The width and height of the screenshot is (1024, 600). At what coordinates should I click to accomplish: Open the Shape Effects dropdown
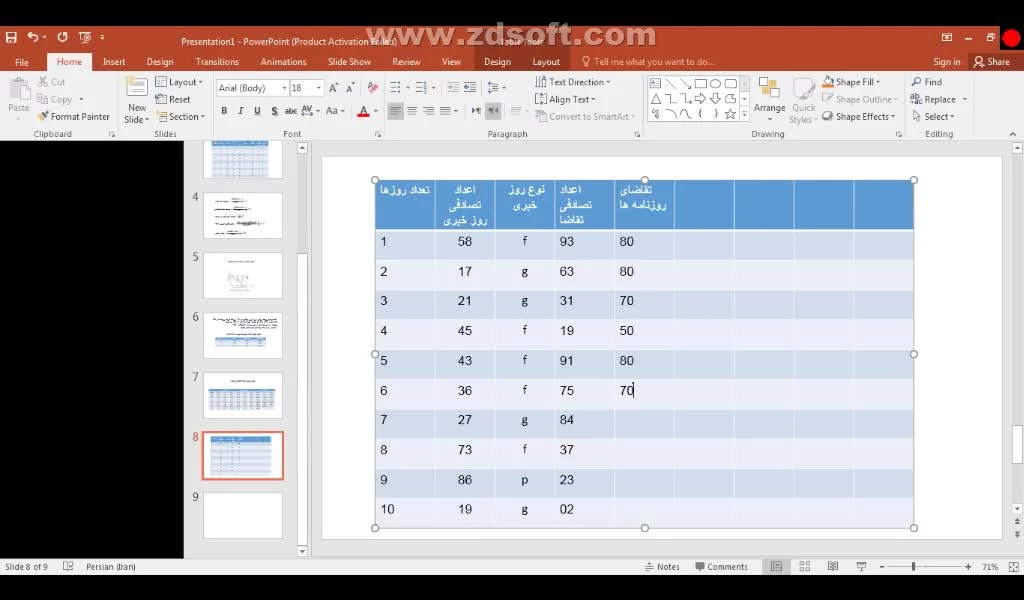(859, 117)
